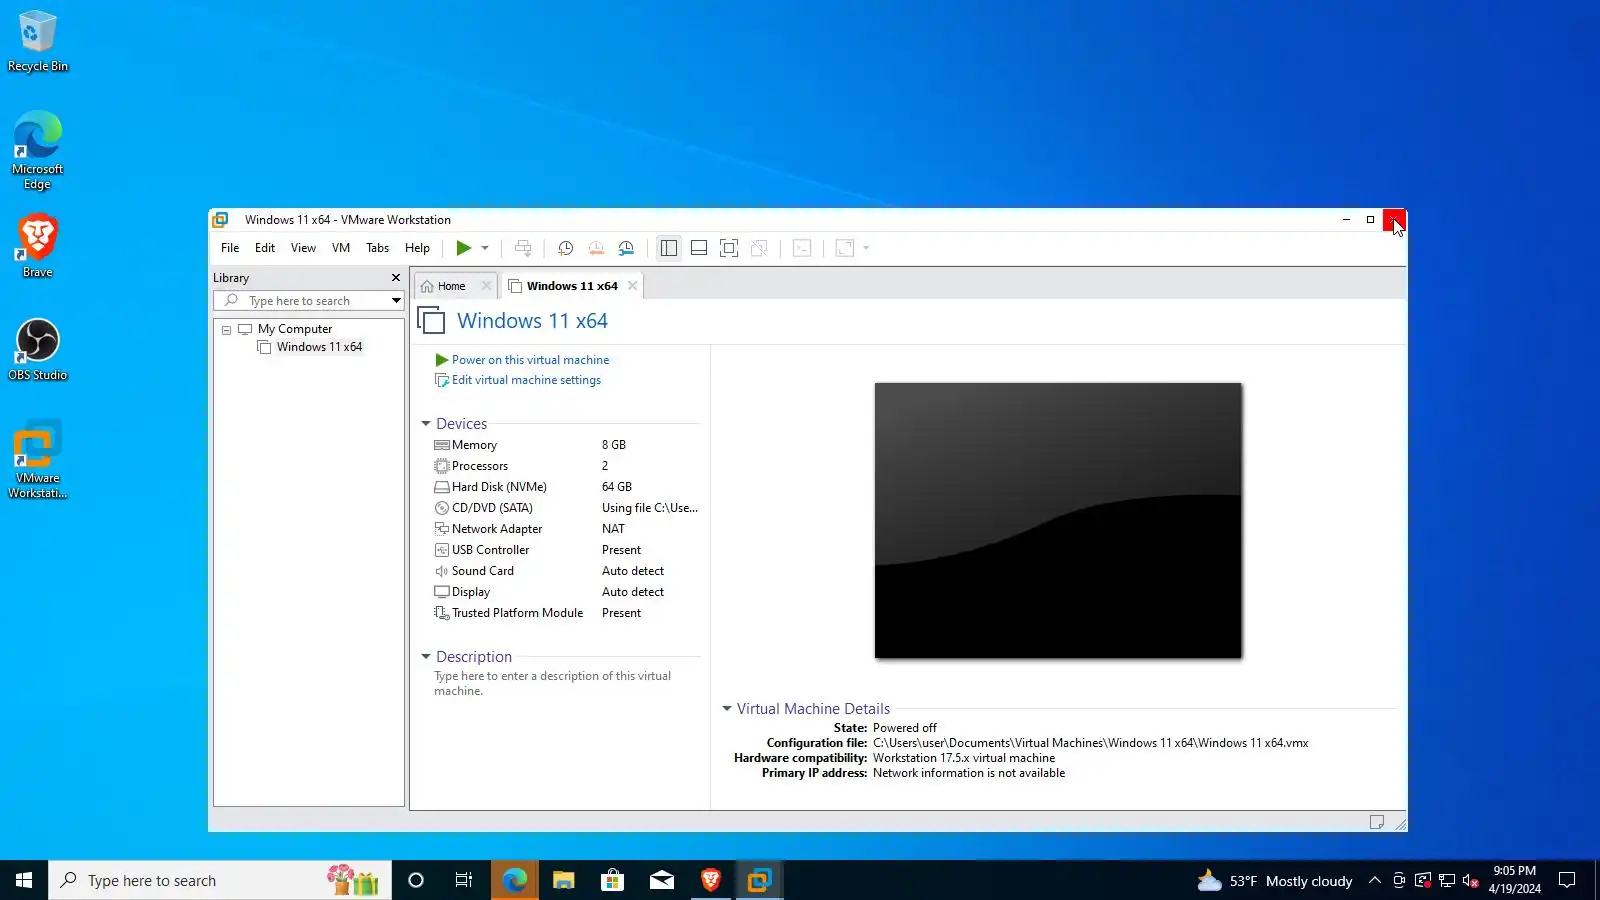This screenshot has height=900, width=1600.
Task: Click the Library search input field
Action: [301, 301]
